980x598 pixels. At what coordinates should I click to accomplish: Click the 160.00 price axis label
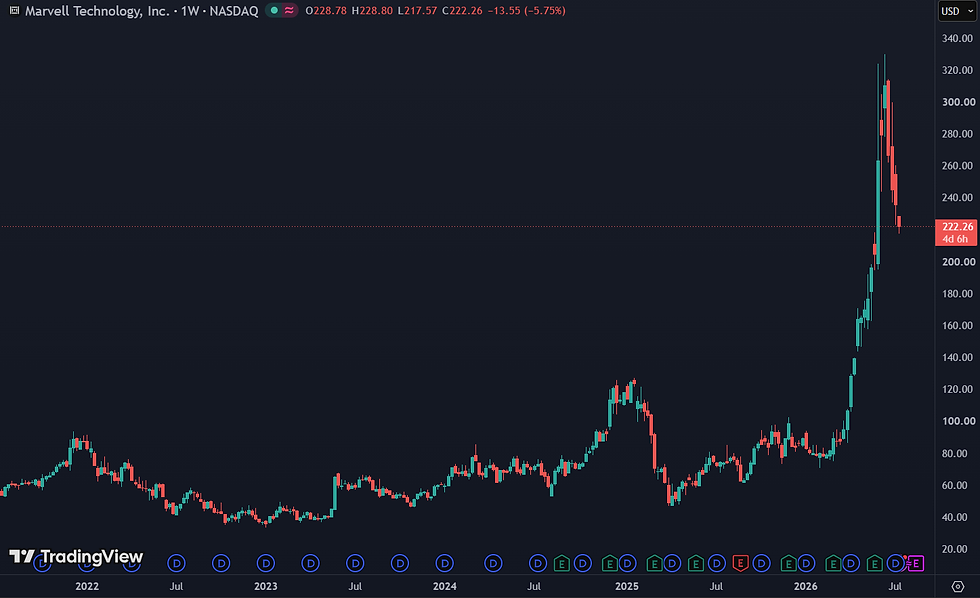click(957, 326)
